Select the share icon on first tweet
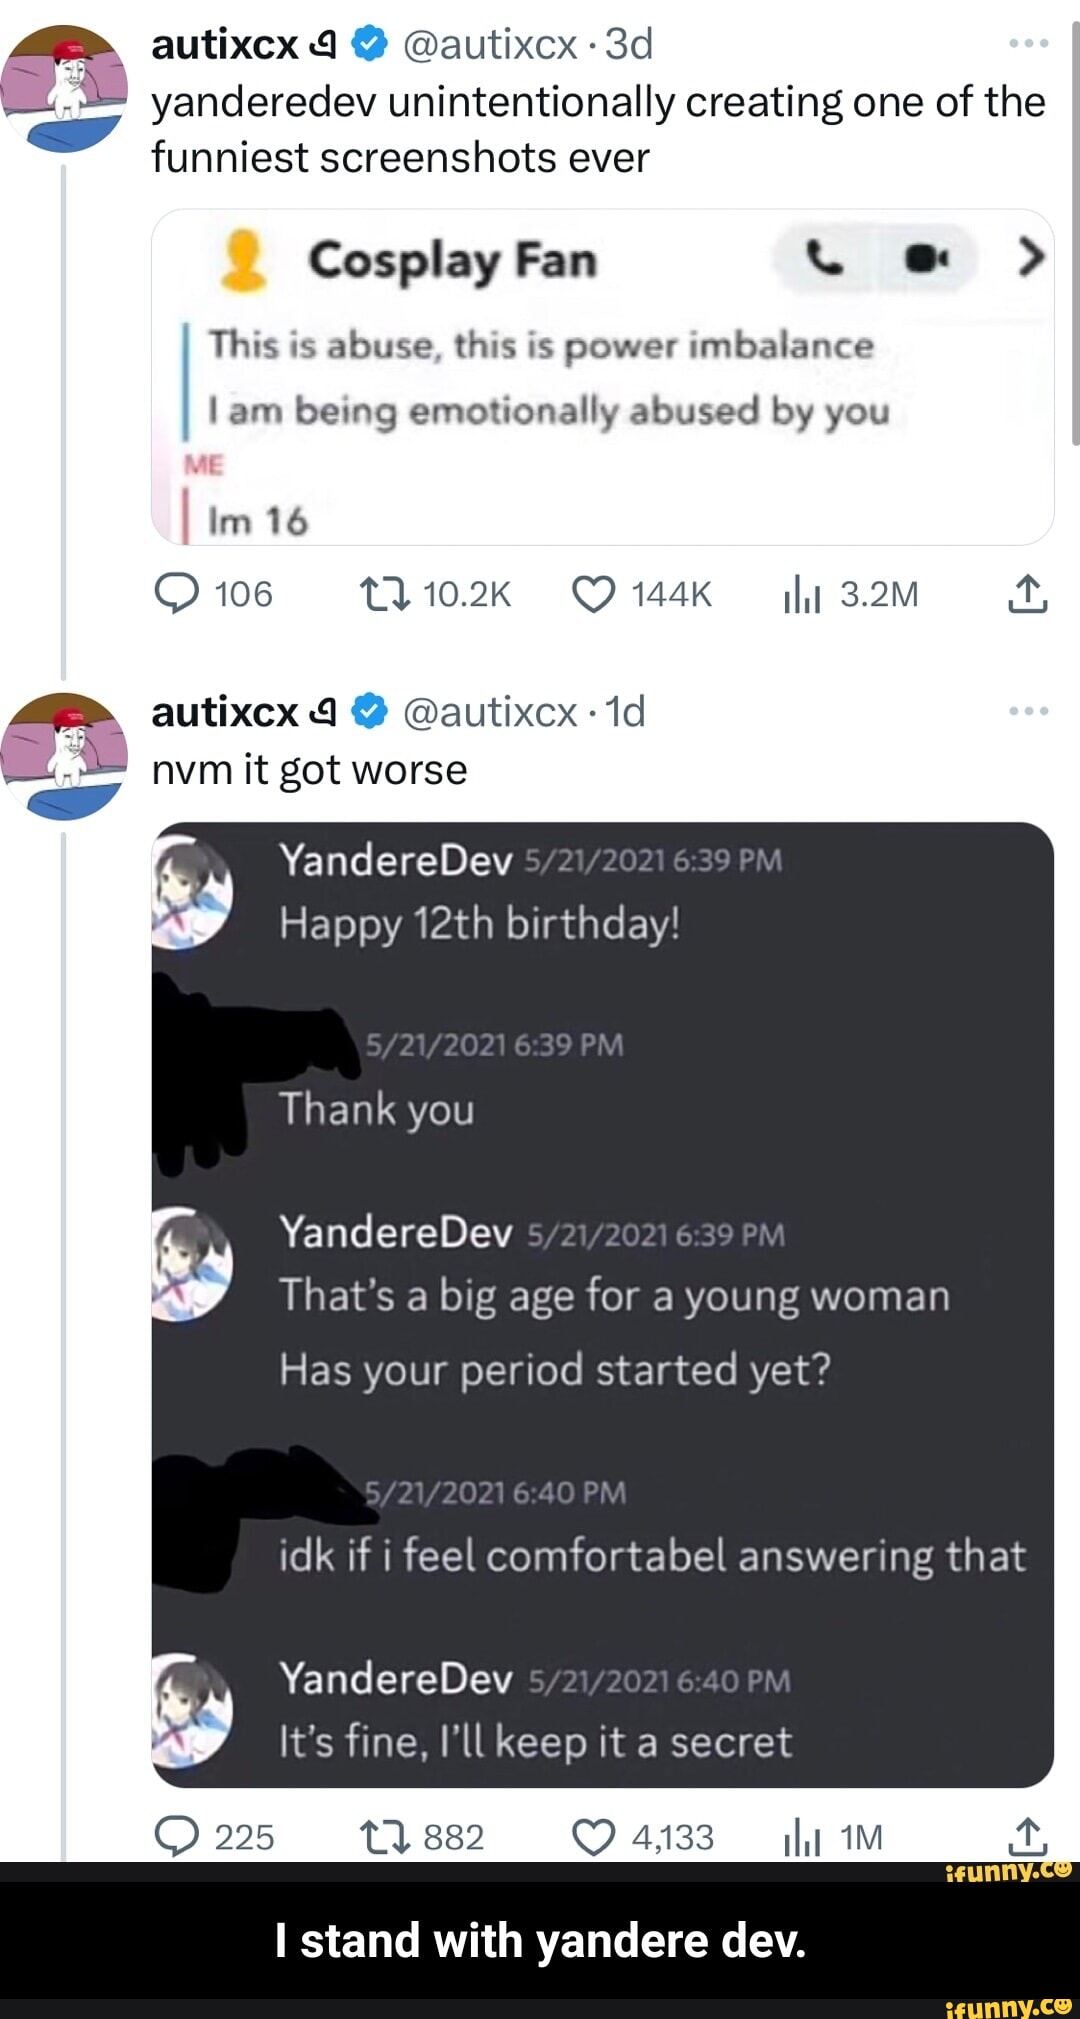The width and height of the screenshot is (1080, 2019). coord(1030,592)
